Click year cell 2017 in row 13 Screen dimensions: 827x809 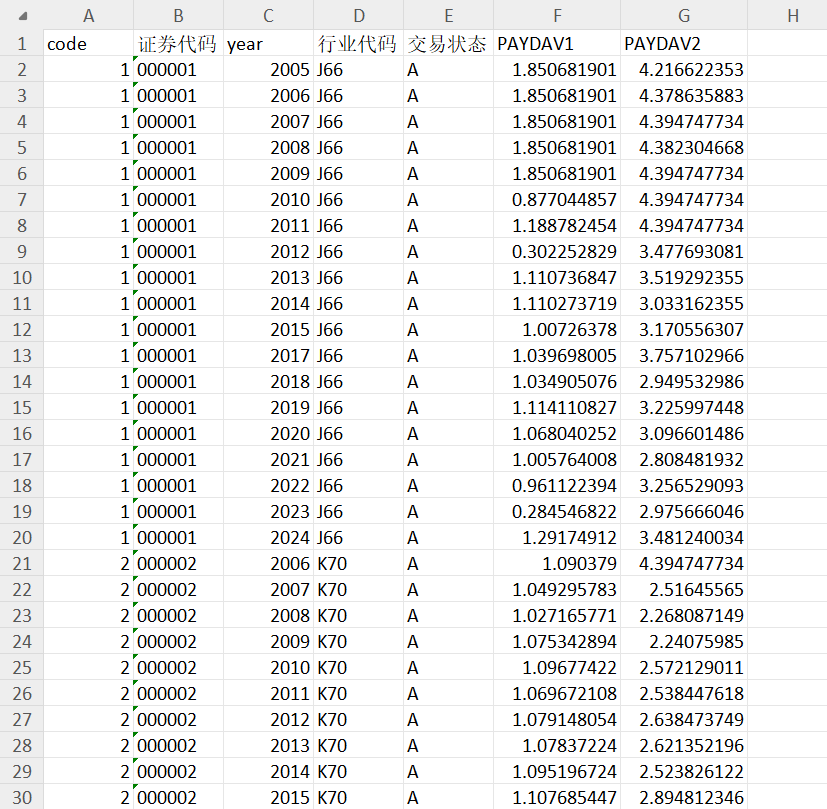pyautogui.click(x=268, y=355)
